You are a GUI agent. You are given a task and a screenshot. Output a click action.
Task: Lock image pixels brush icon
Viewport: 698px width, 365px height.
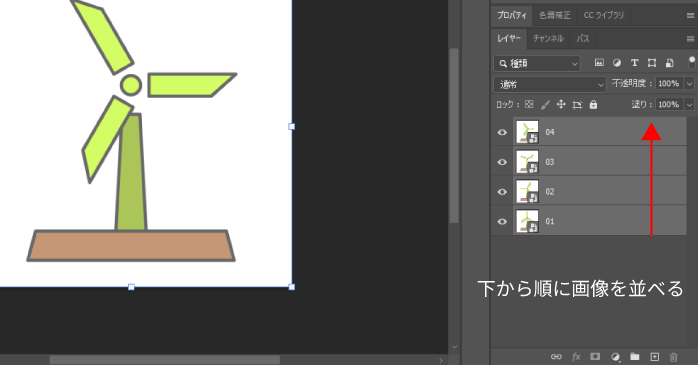(x=545, y=105)
